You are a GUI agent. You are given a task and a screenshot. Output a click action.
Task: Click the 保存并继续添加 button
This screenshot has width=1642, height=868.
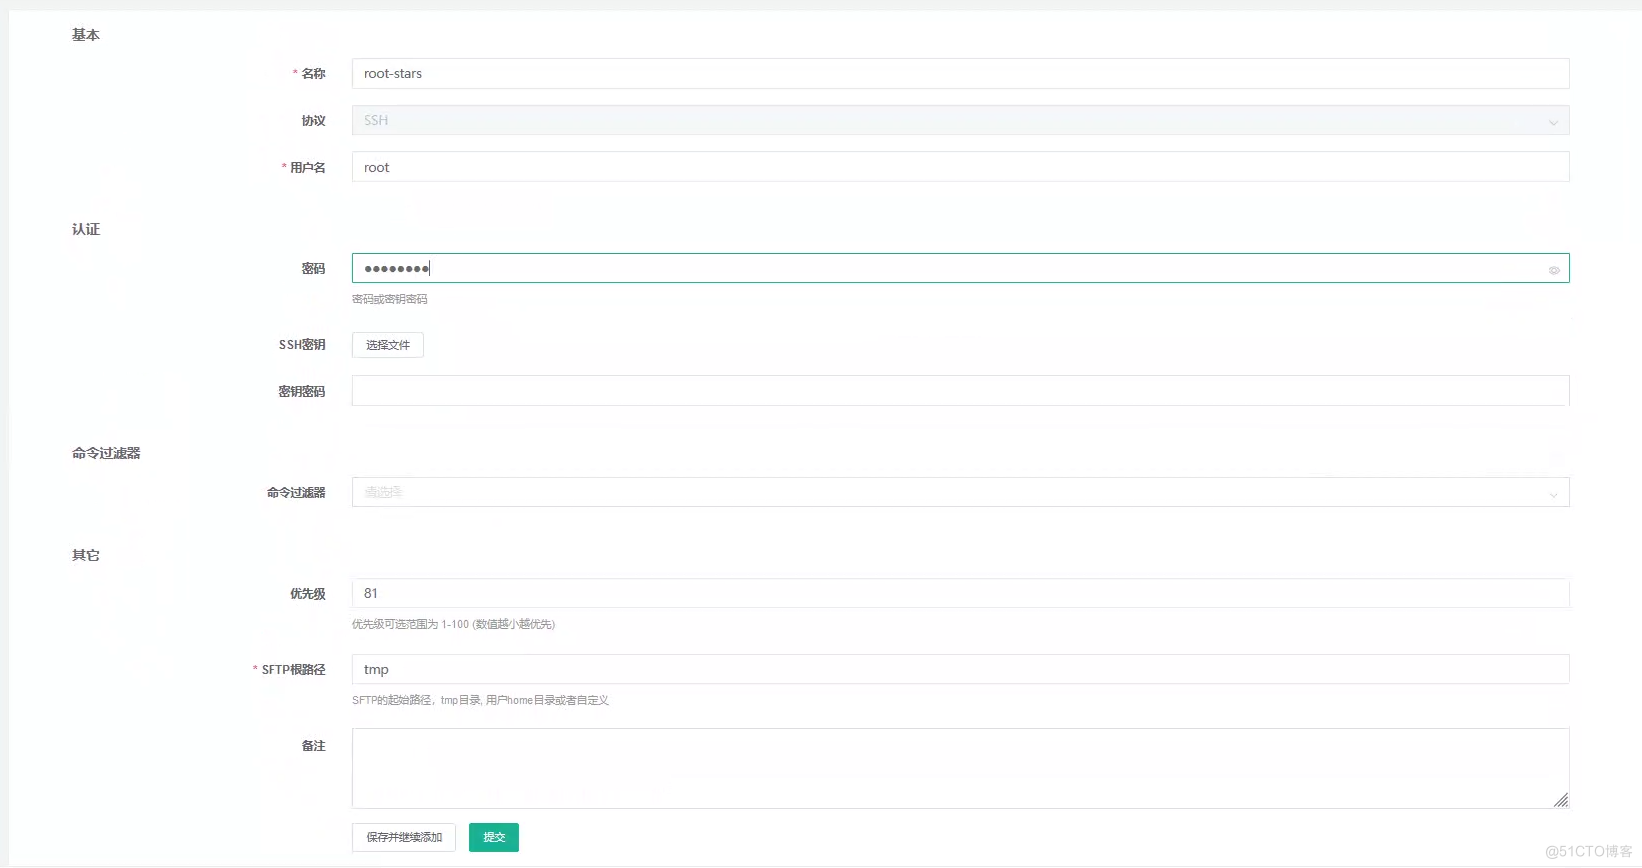(404, 837)
